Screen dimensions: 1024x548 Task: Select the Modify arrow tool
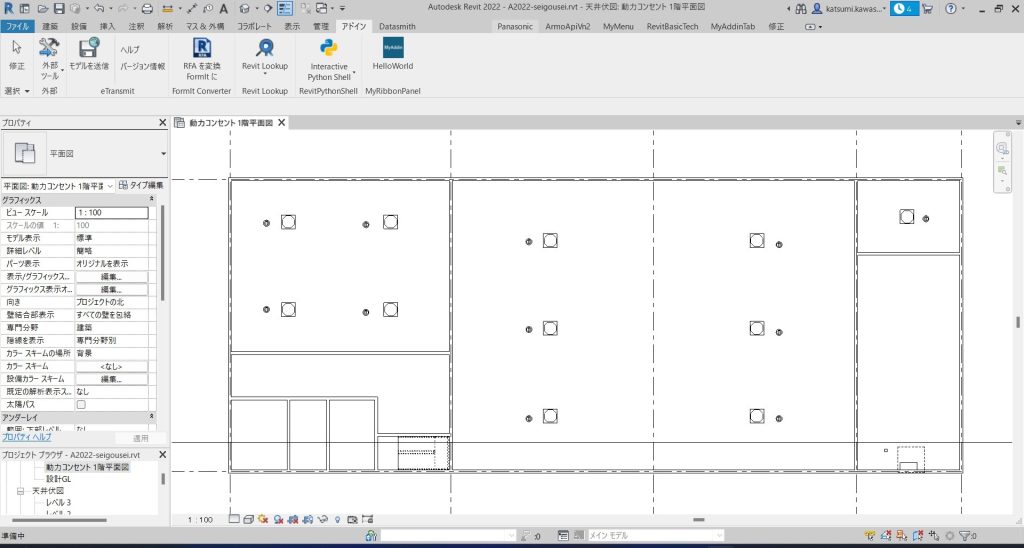pos(17,48)
